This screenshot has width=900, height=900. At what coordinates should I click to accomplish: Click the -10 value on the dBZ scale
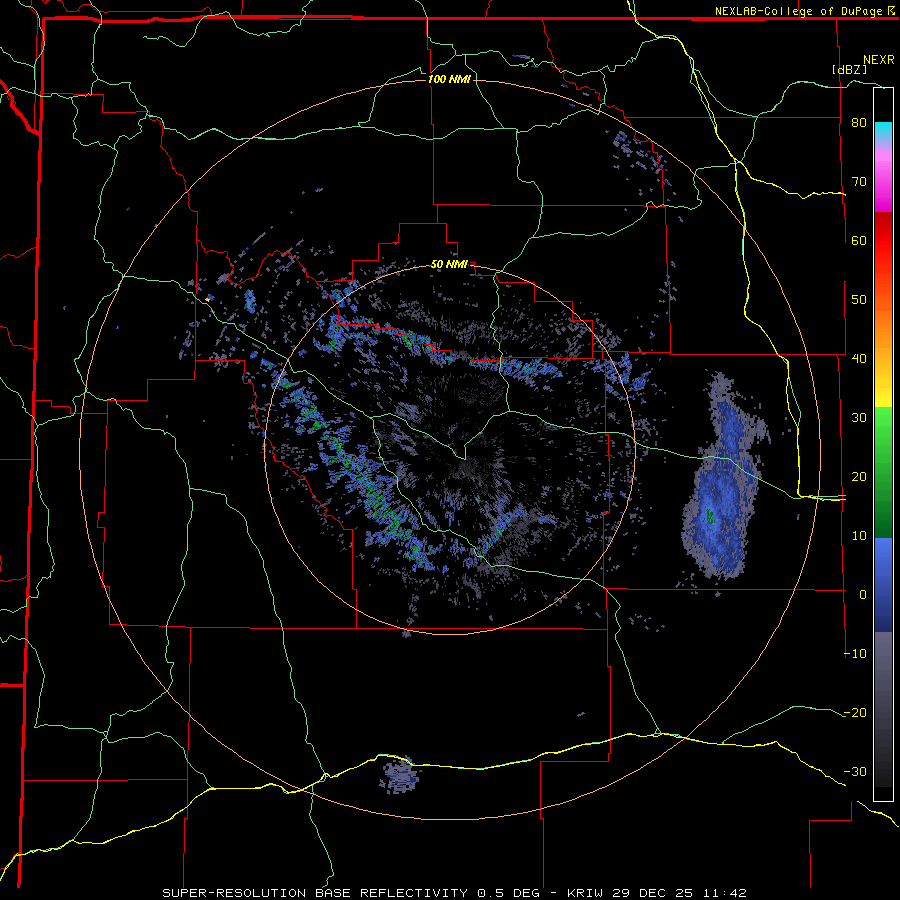(855, 653)
